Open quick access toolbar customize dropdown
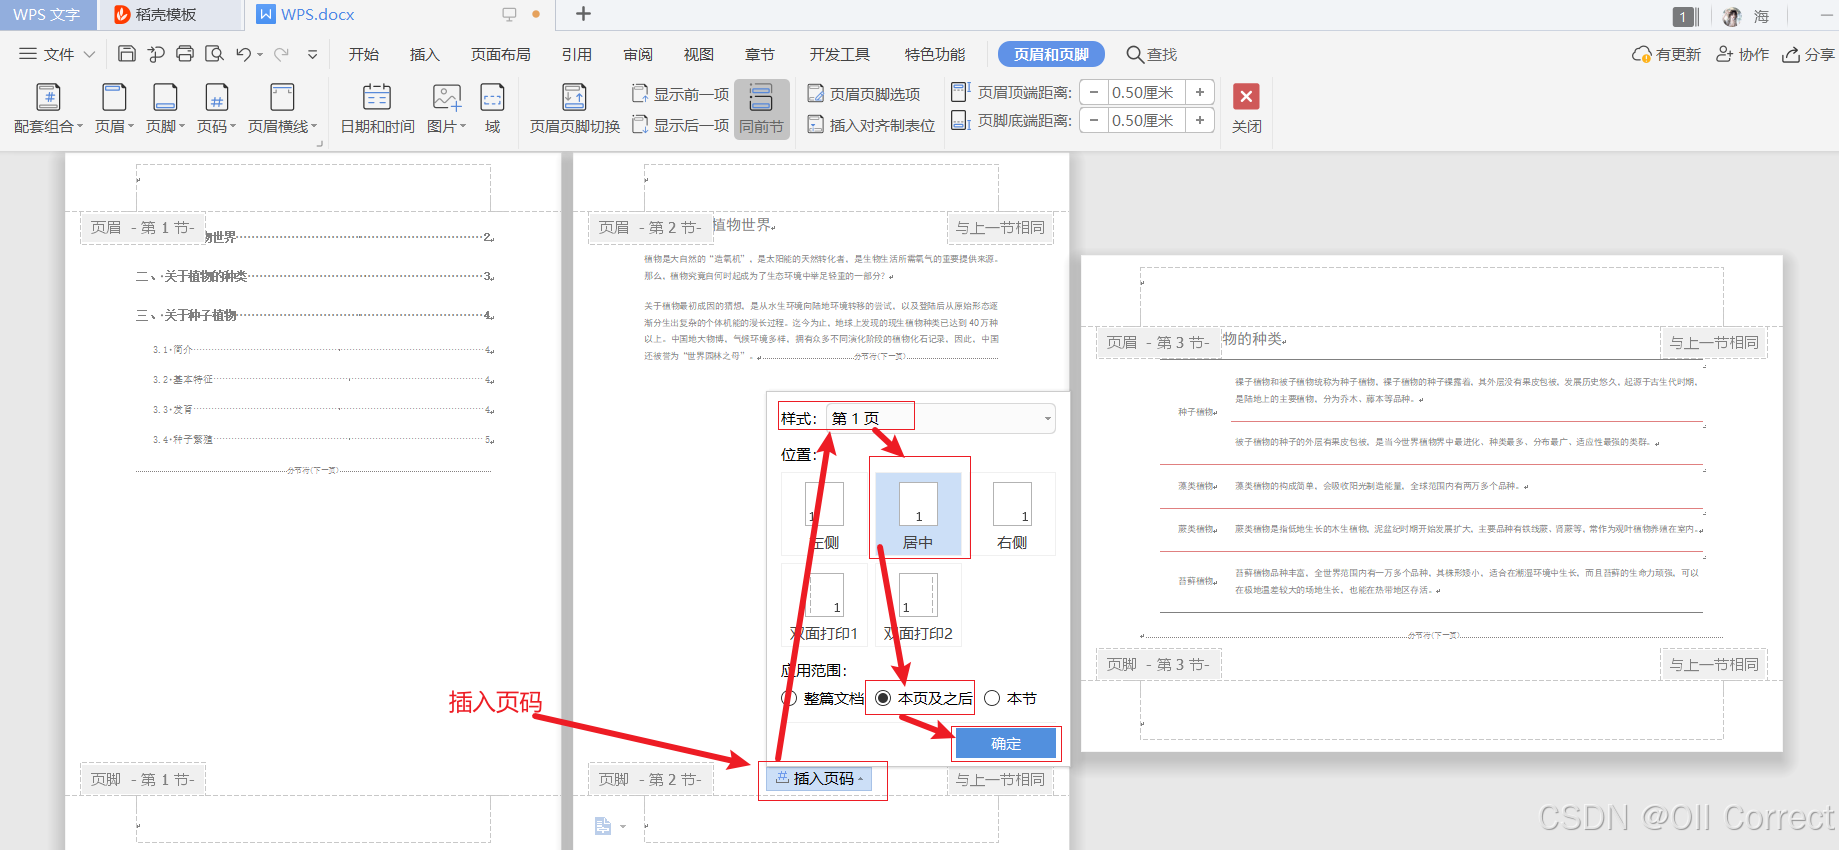This screenshot has height=850, width=1839. 312,55
